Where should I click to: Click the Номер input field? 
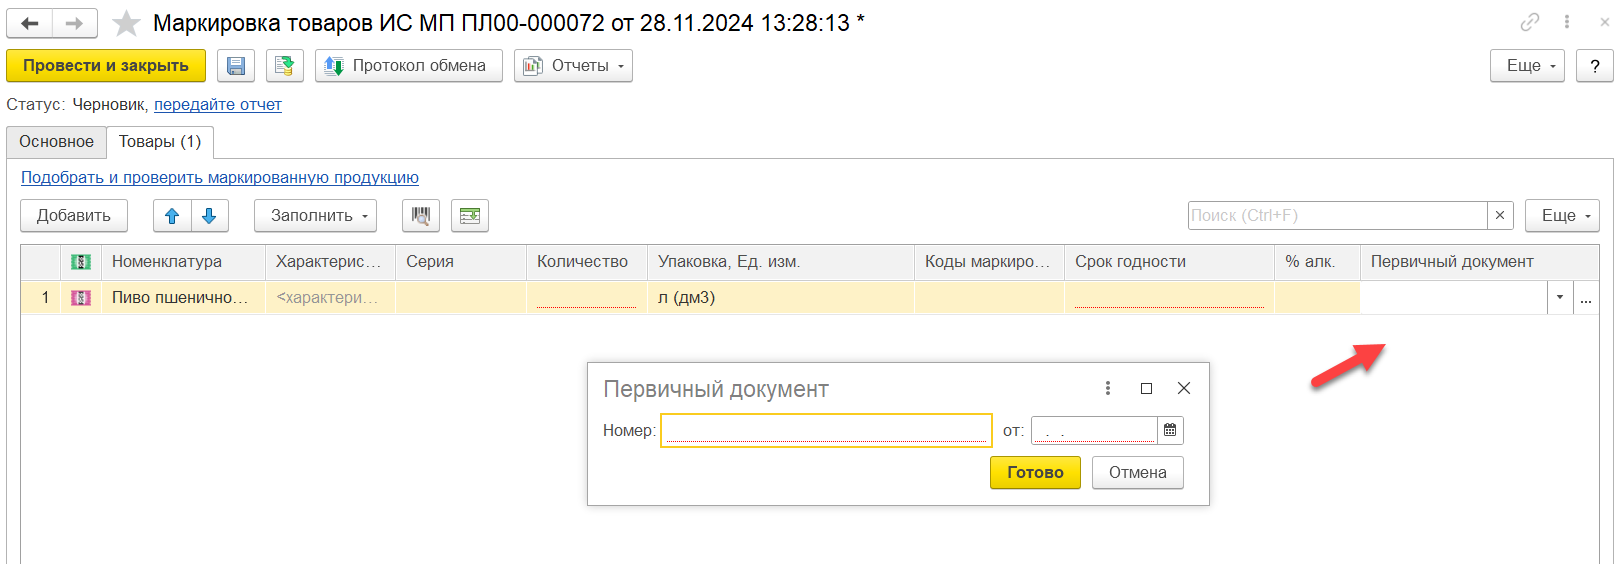click(826, 430)
